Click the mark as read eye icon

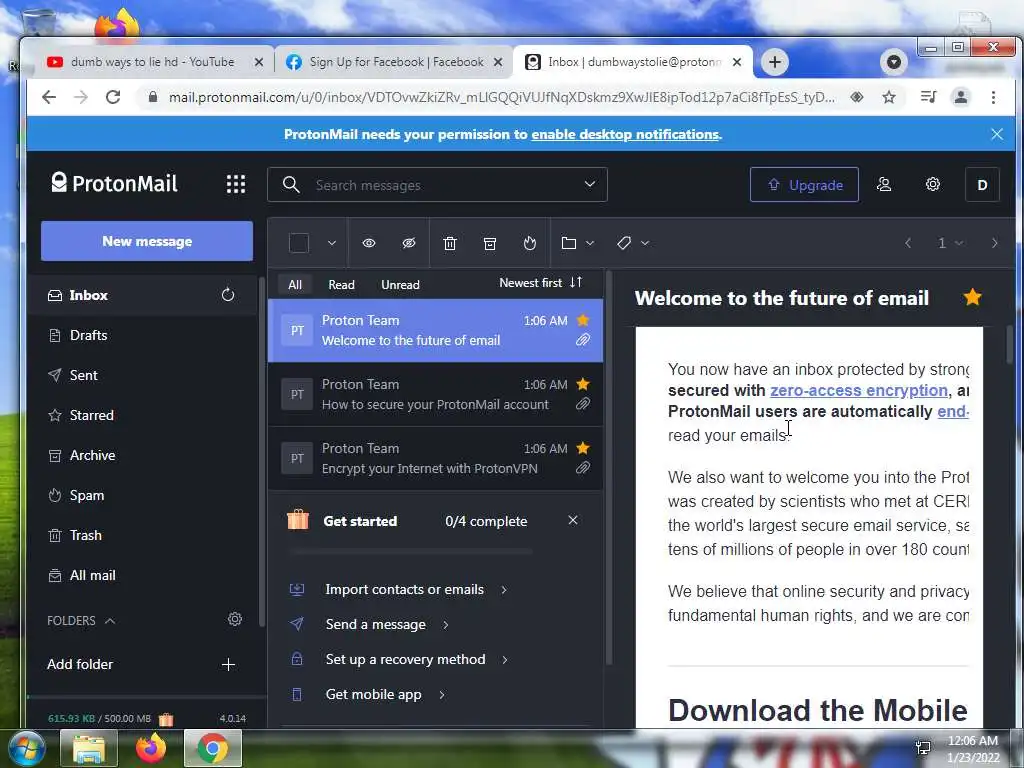click(369, 243)
